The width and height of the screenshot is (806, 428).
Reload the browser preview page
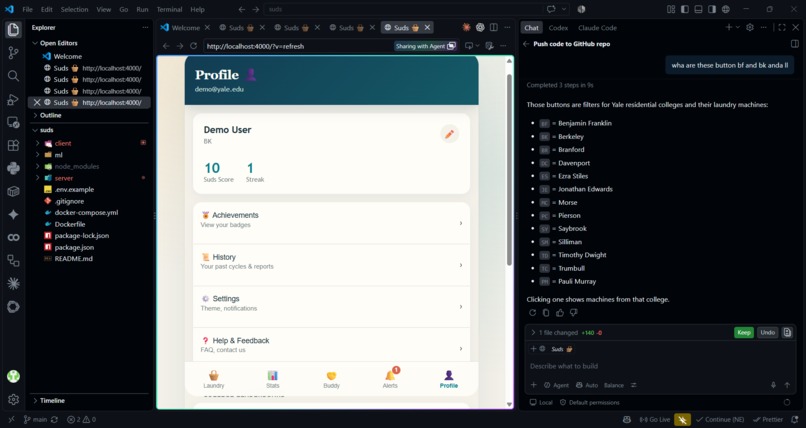click(x=193, y=46)
